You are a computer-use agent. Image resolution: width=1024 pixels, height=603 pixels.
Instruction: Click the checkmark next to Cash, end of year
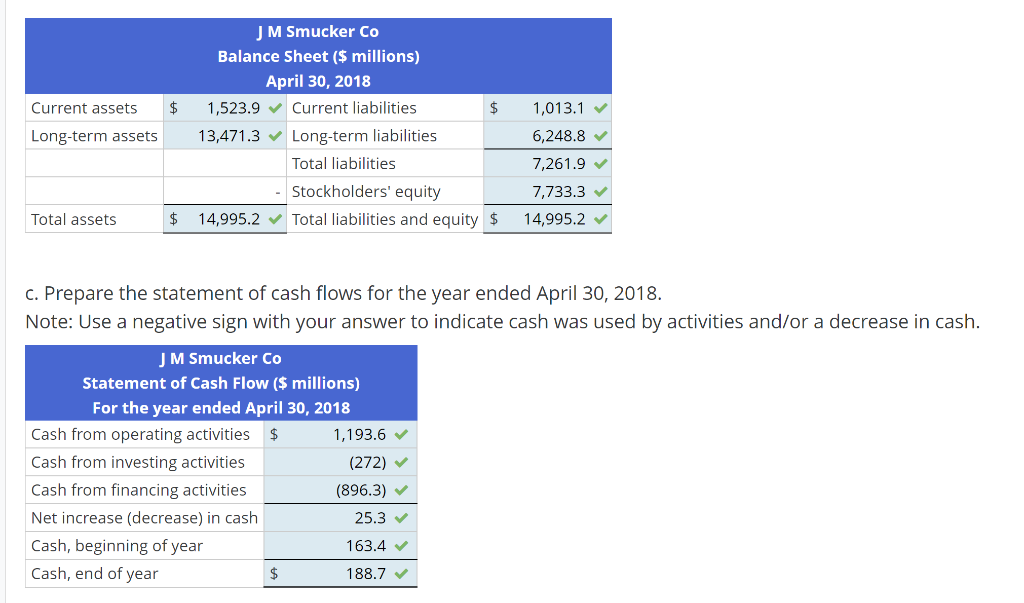click(x=402, y=574)
